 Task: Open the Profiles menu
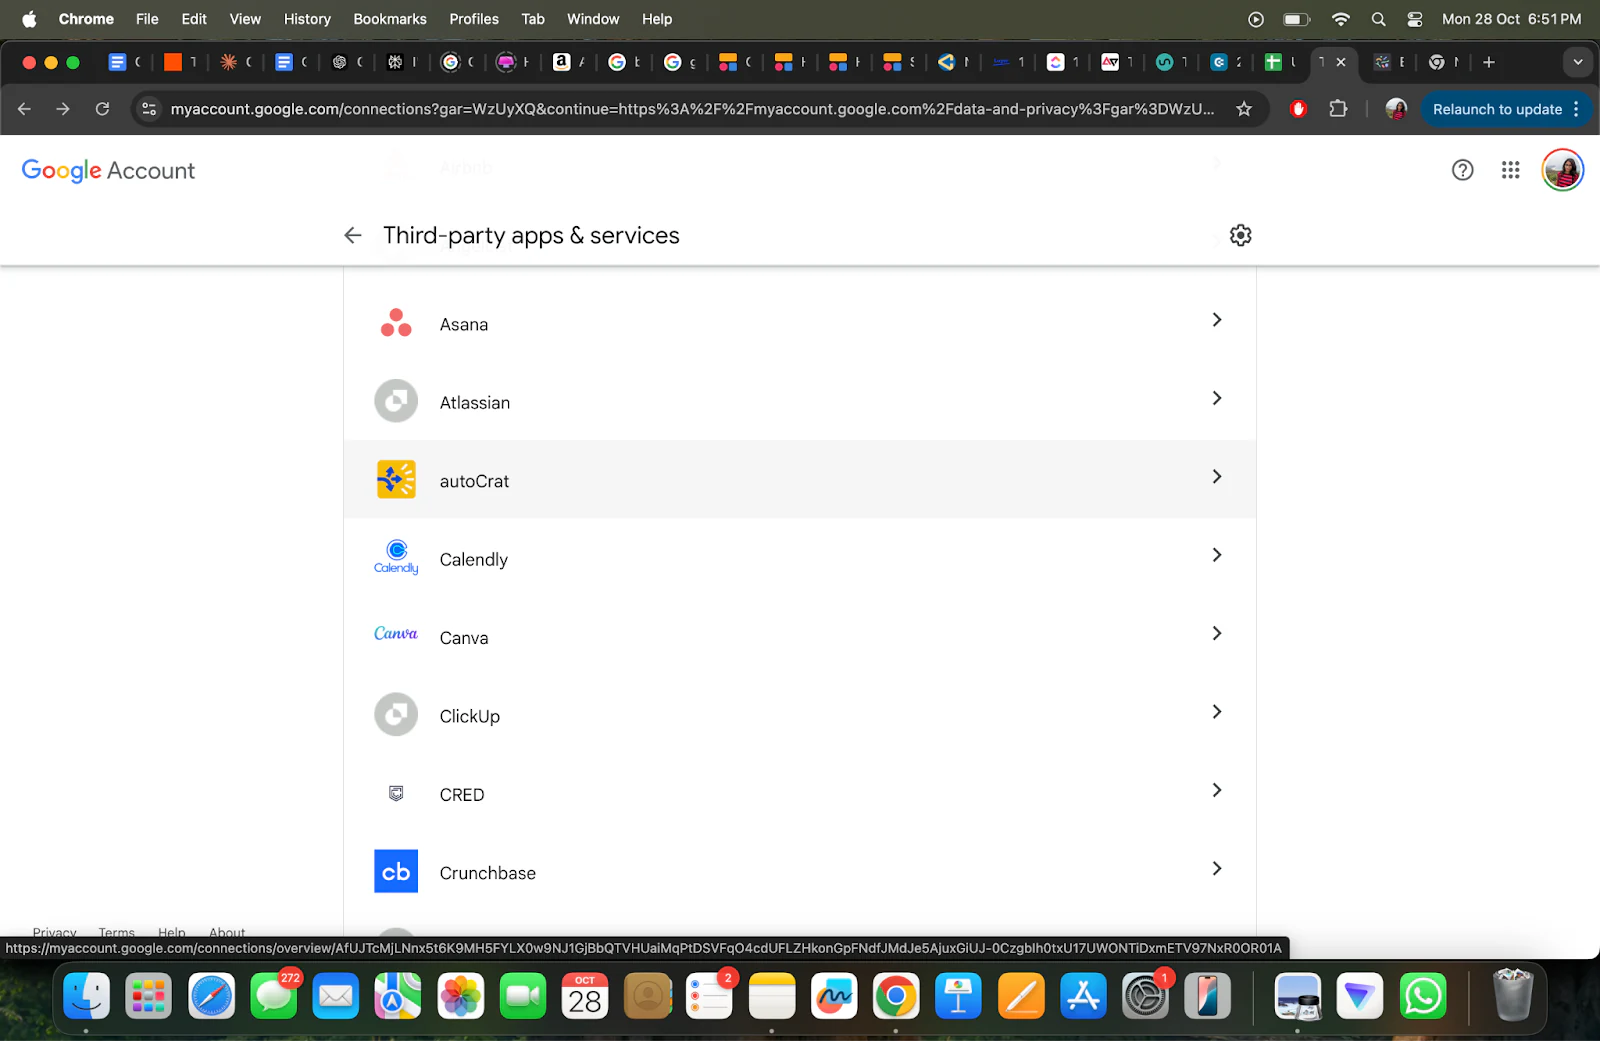[474, 19]
